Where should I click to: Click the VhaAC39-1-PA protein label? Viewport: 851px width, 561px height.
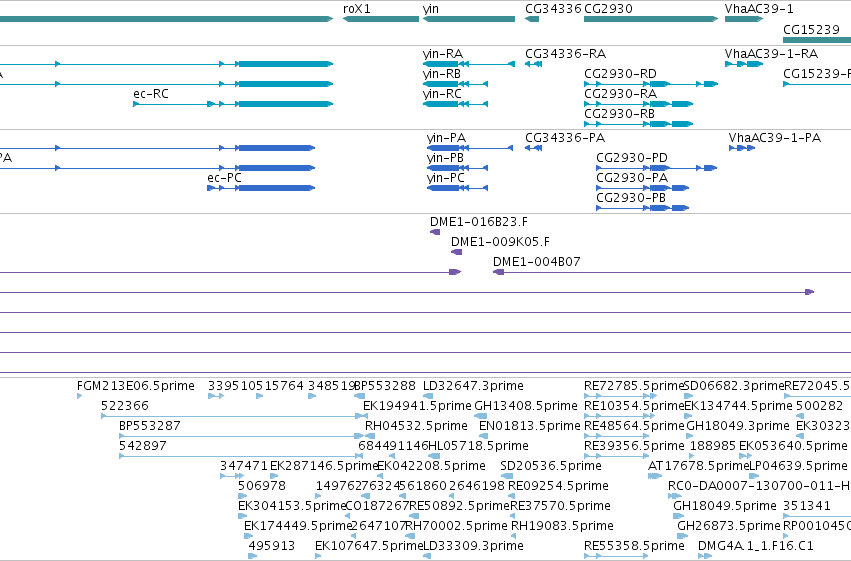click(x=774, y=138)
